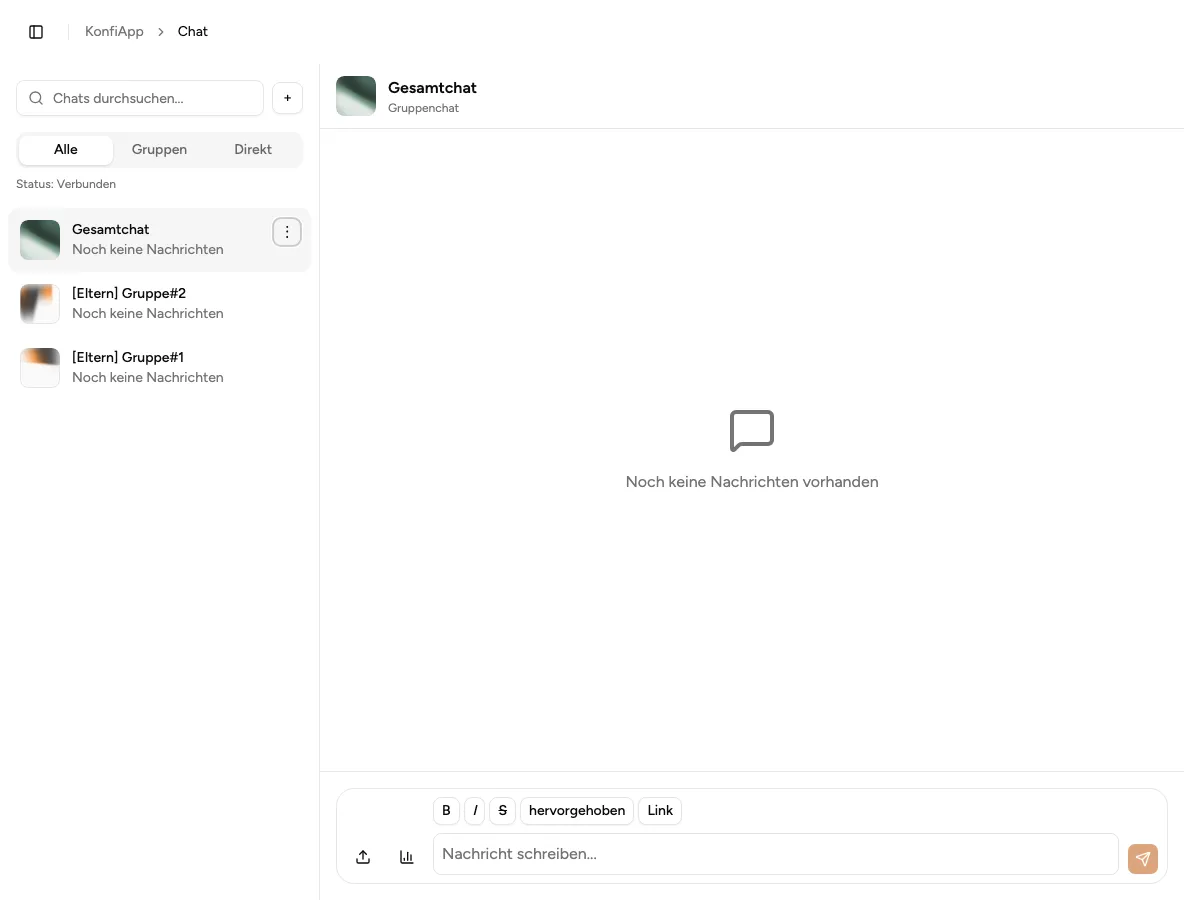Toggle bold formatting B button

(446, 810)
